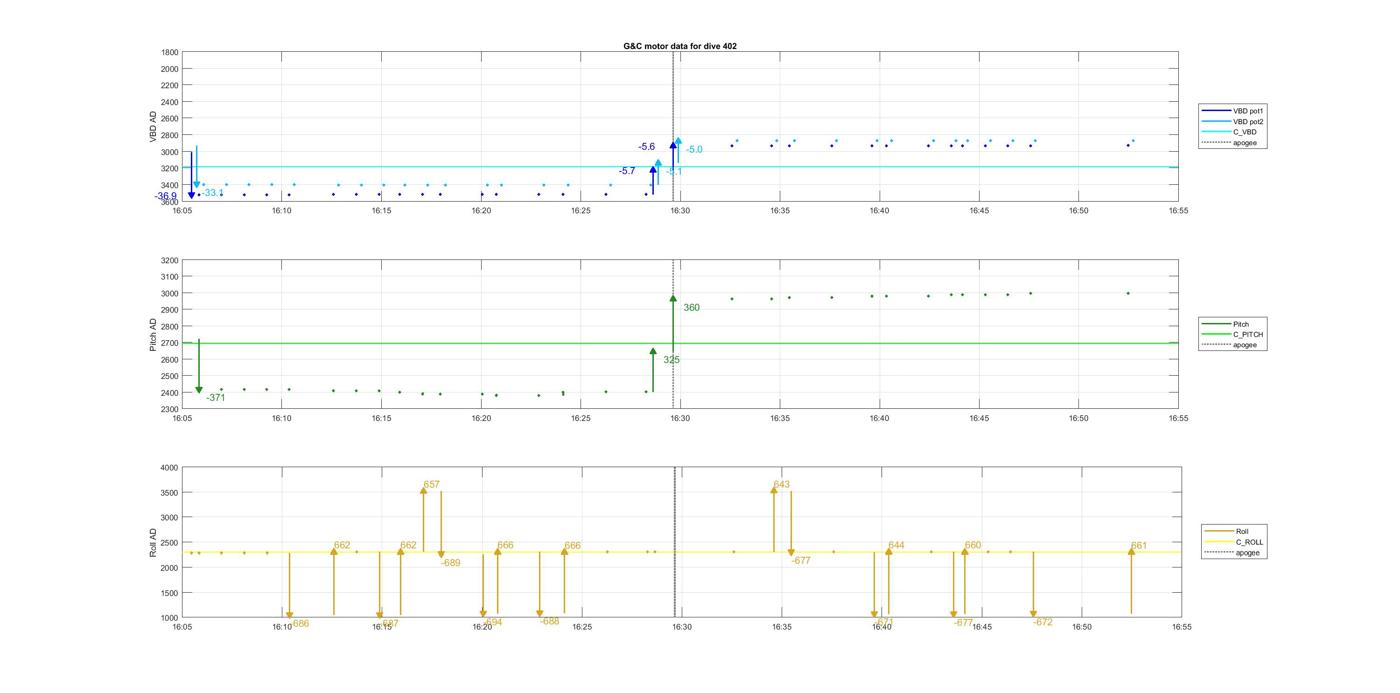The image size is (1400, 693).
Task: Click the '-686' roll data label
Action: (299, 623)
